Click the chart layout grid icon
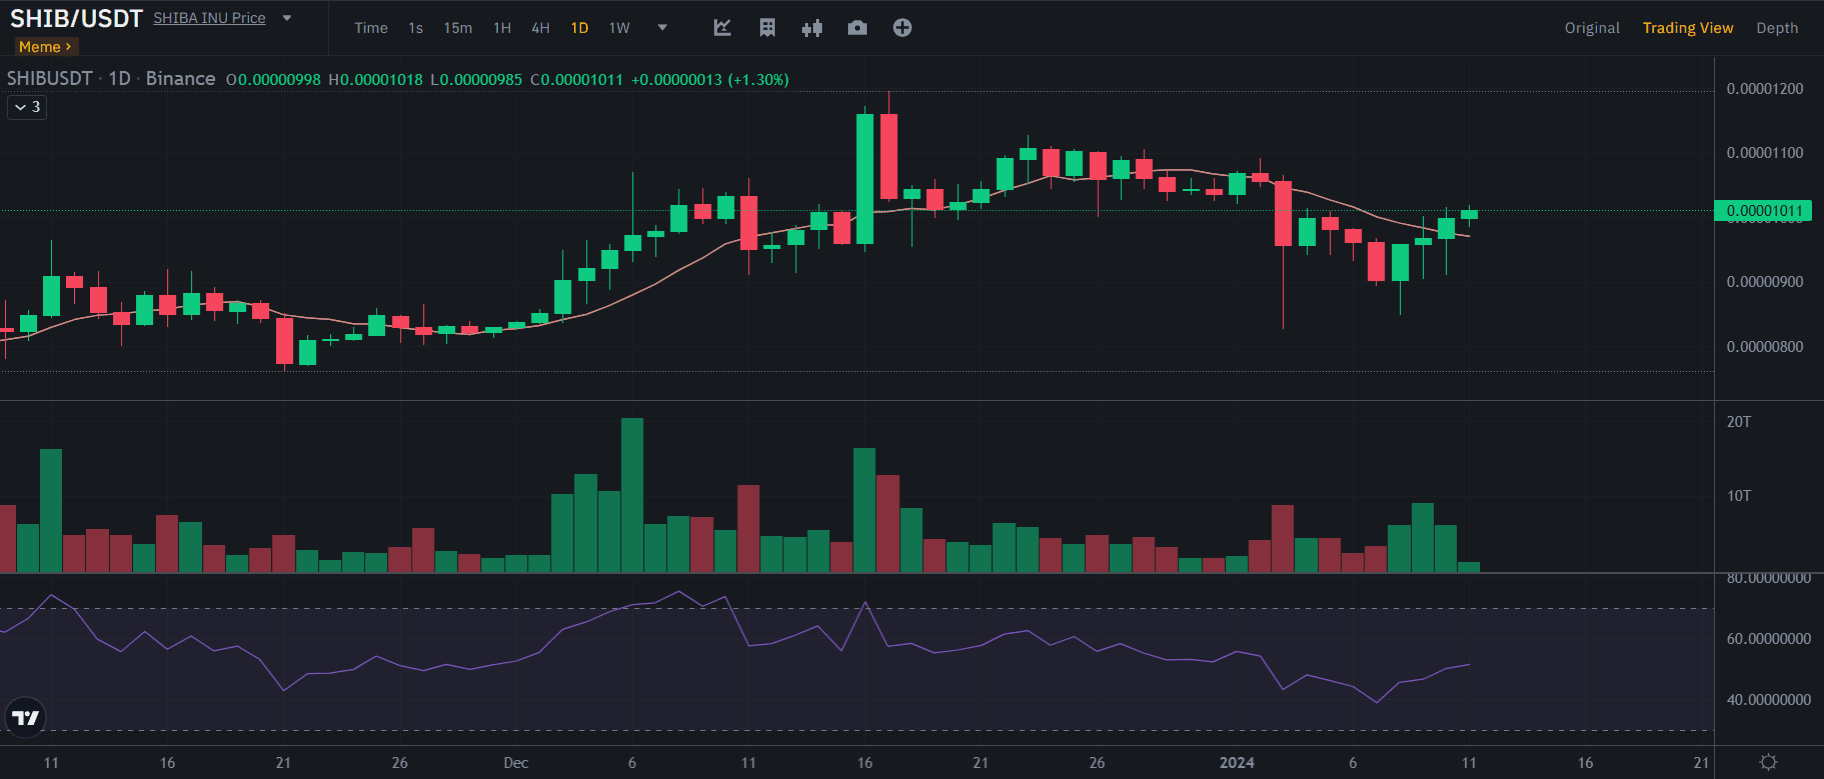The height and width of the screenshot is (779, 1824). pyautogui.click(x=767, y=28)
